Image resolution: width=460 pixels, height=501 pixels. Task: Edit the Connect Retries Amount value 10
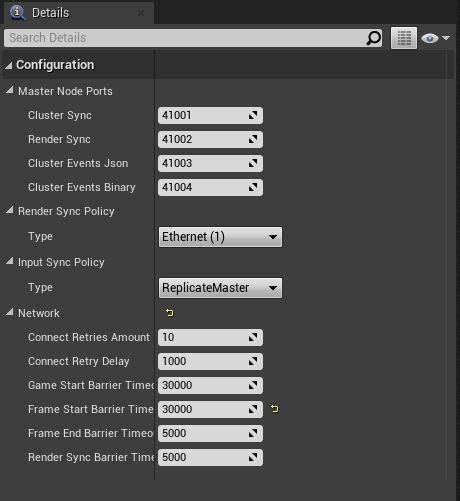point(210,337)
